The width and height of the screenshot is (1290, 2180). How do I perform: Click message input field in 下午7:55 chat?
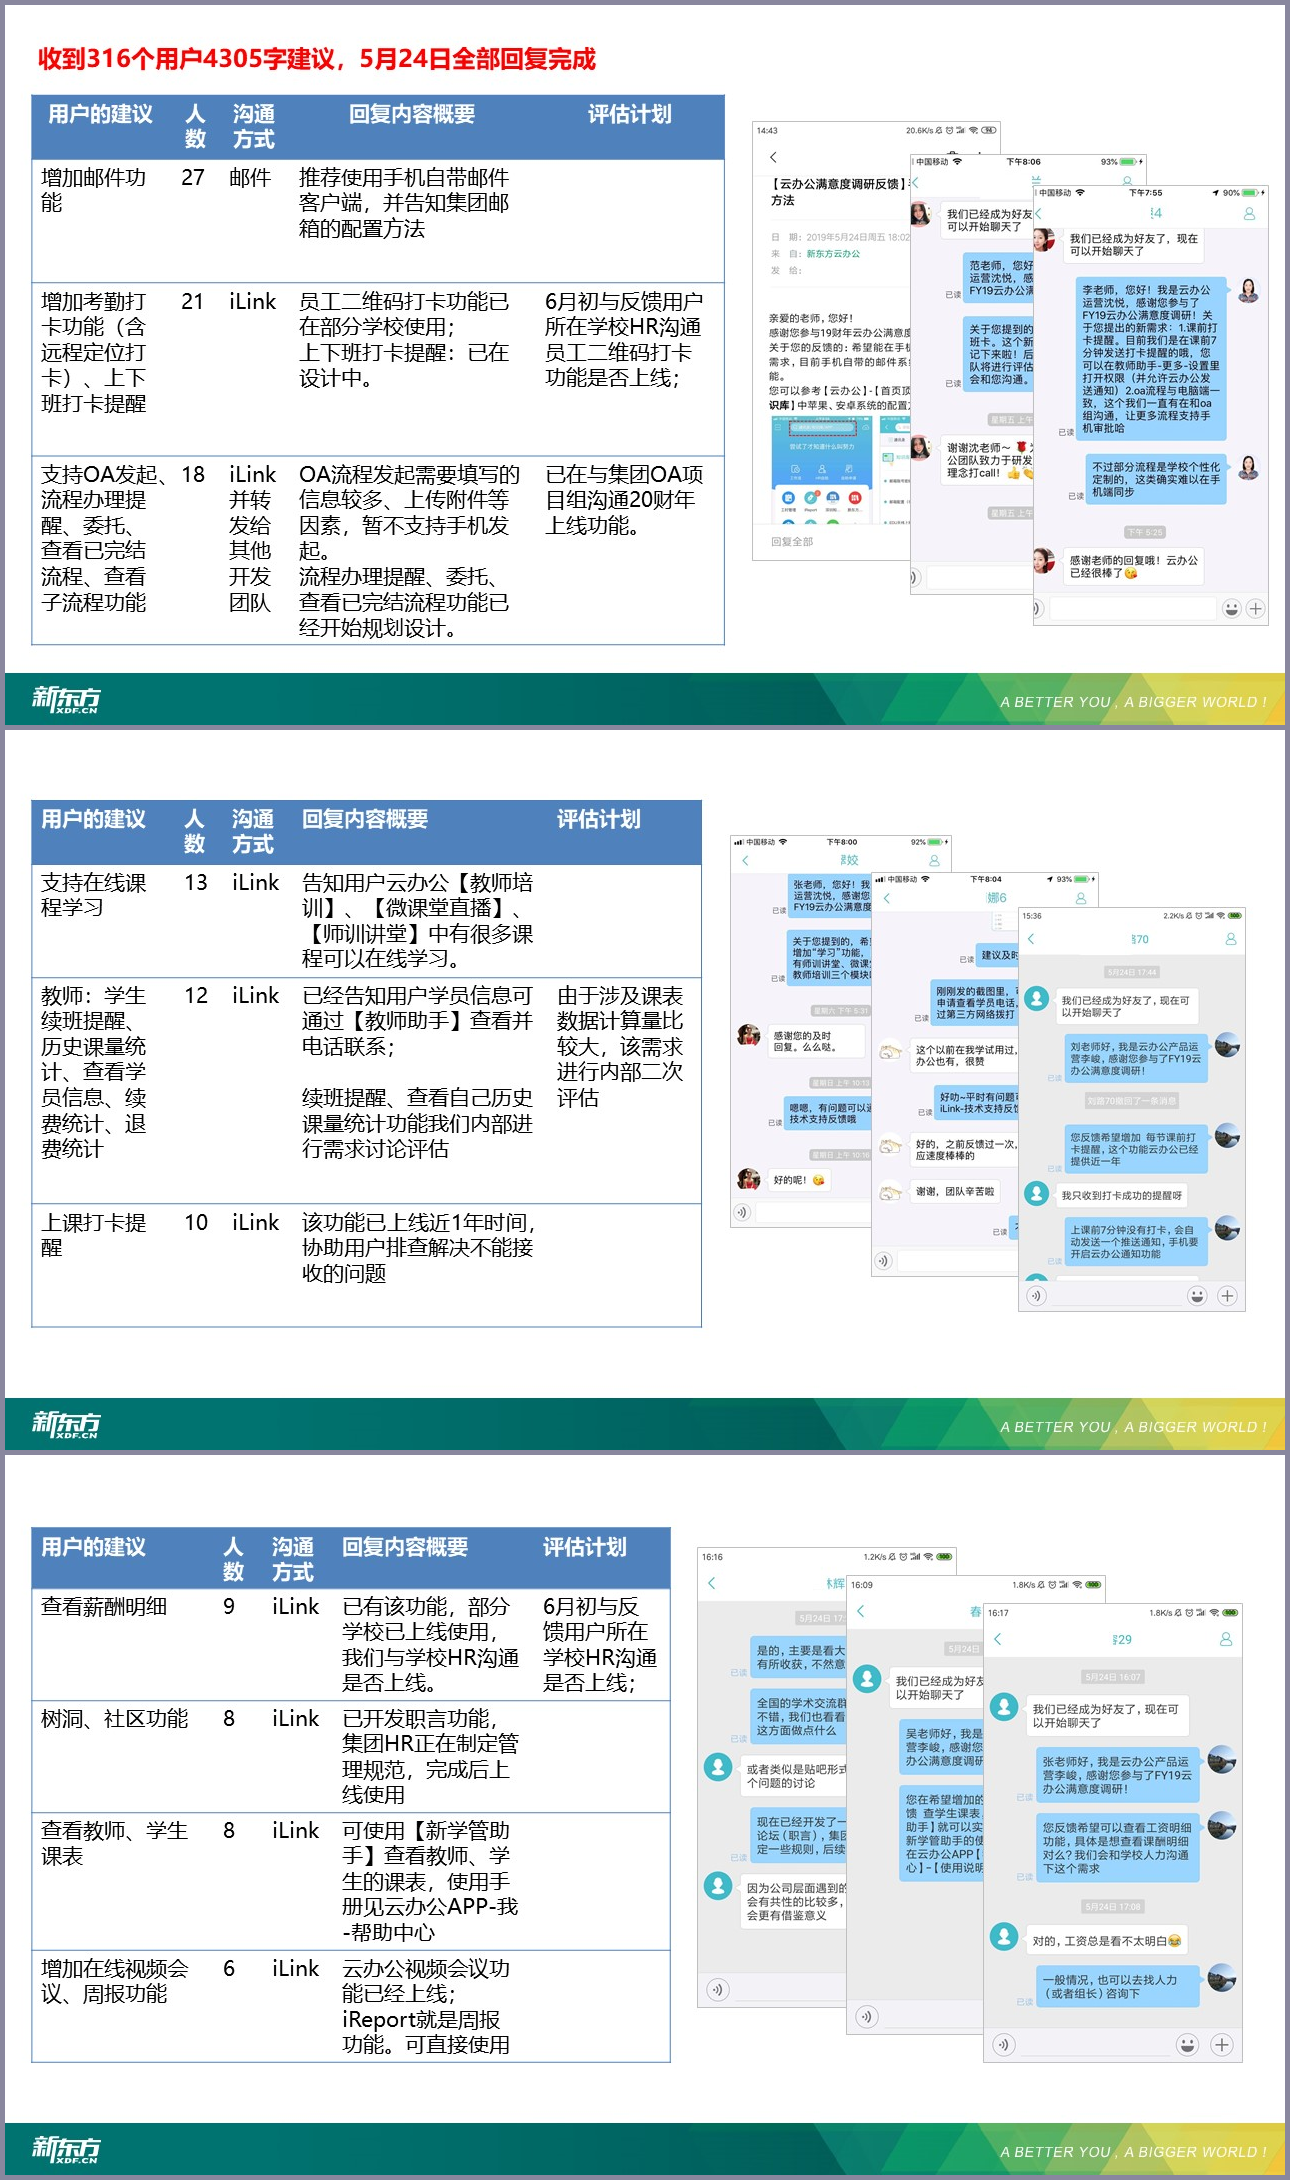1129,608
